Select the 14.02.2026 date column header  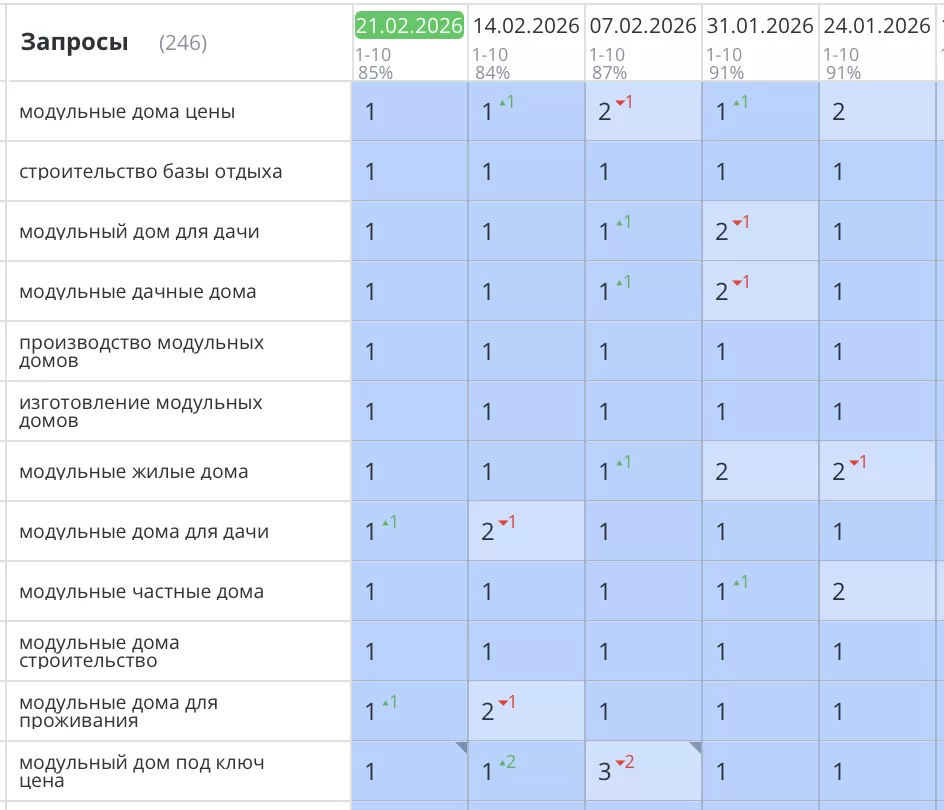(x=526, y=26)
